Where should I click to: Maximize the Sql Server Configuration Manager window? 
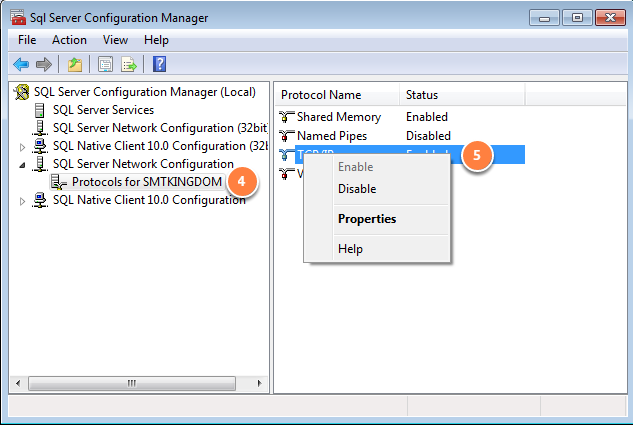point(577,18)
